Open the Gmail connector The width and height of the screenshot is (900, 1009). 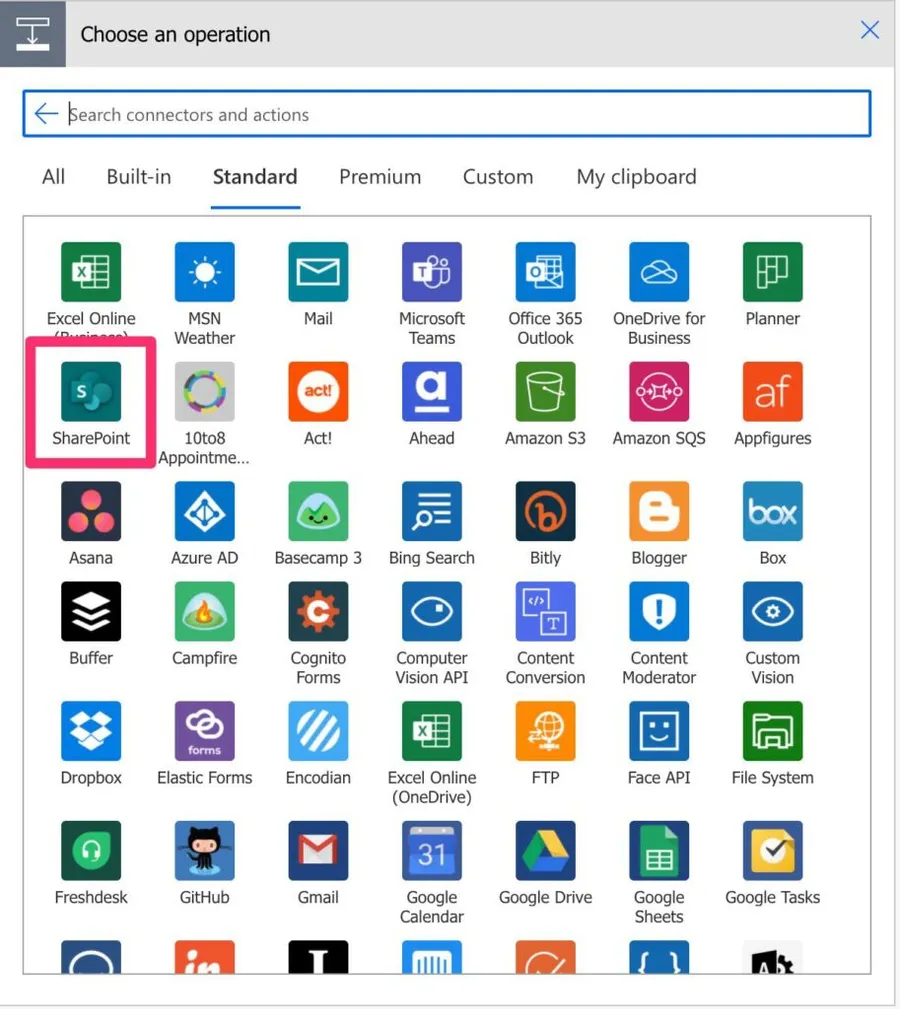(x=318, y=851)
